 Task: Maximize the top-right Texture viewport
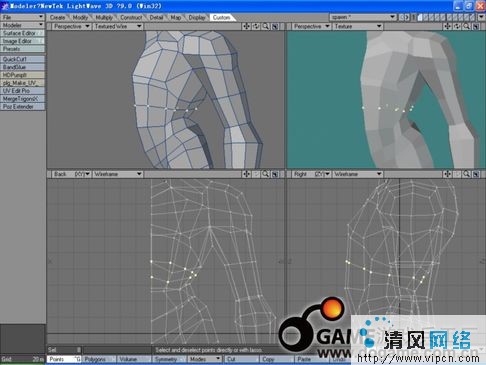476,26
